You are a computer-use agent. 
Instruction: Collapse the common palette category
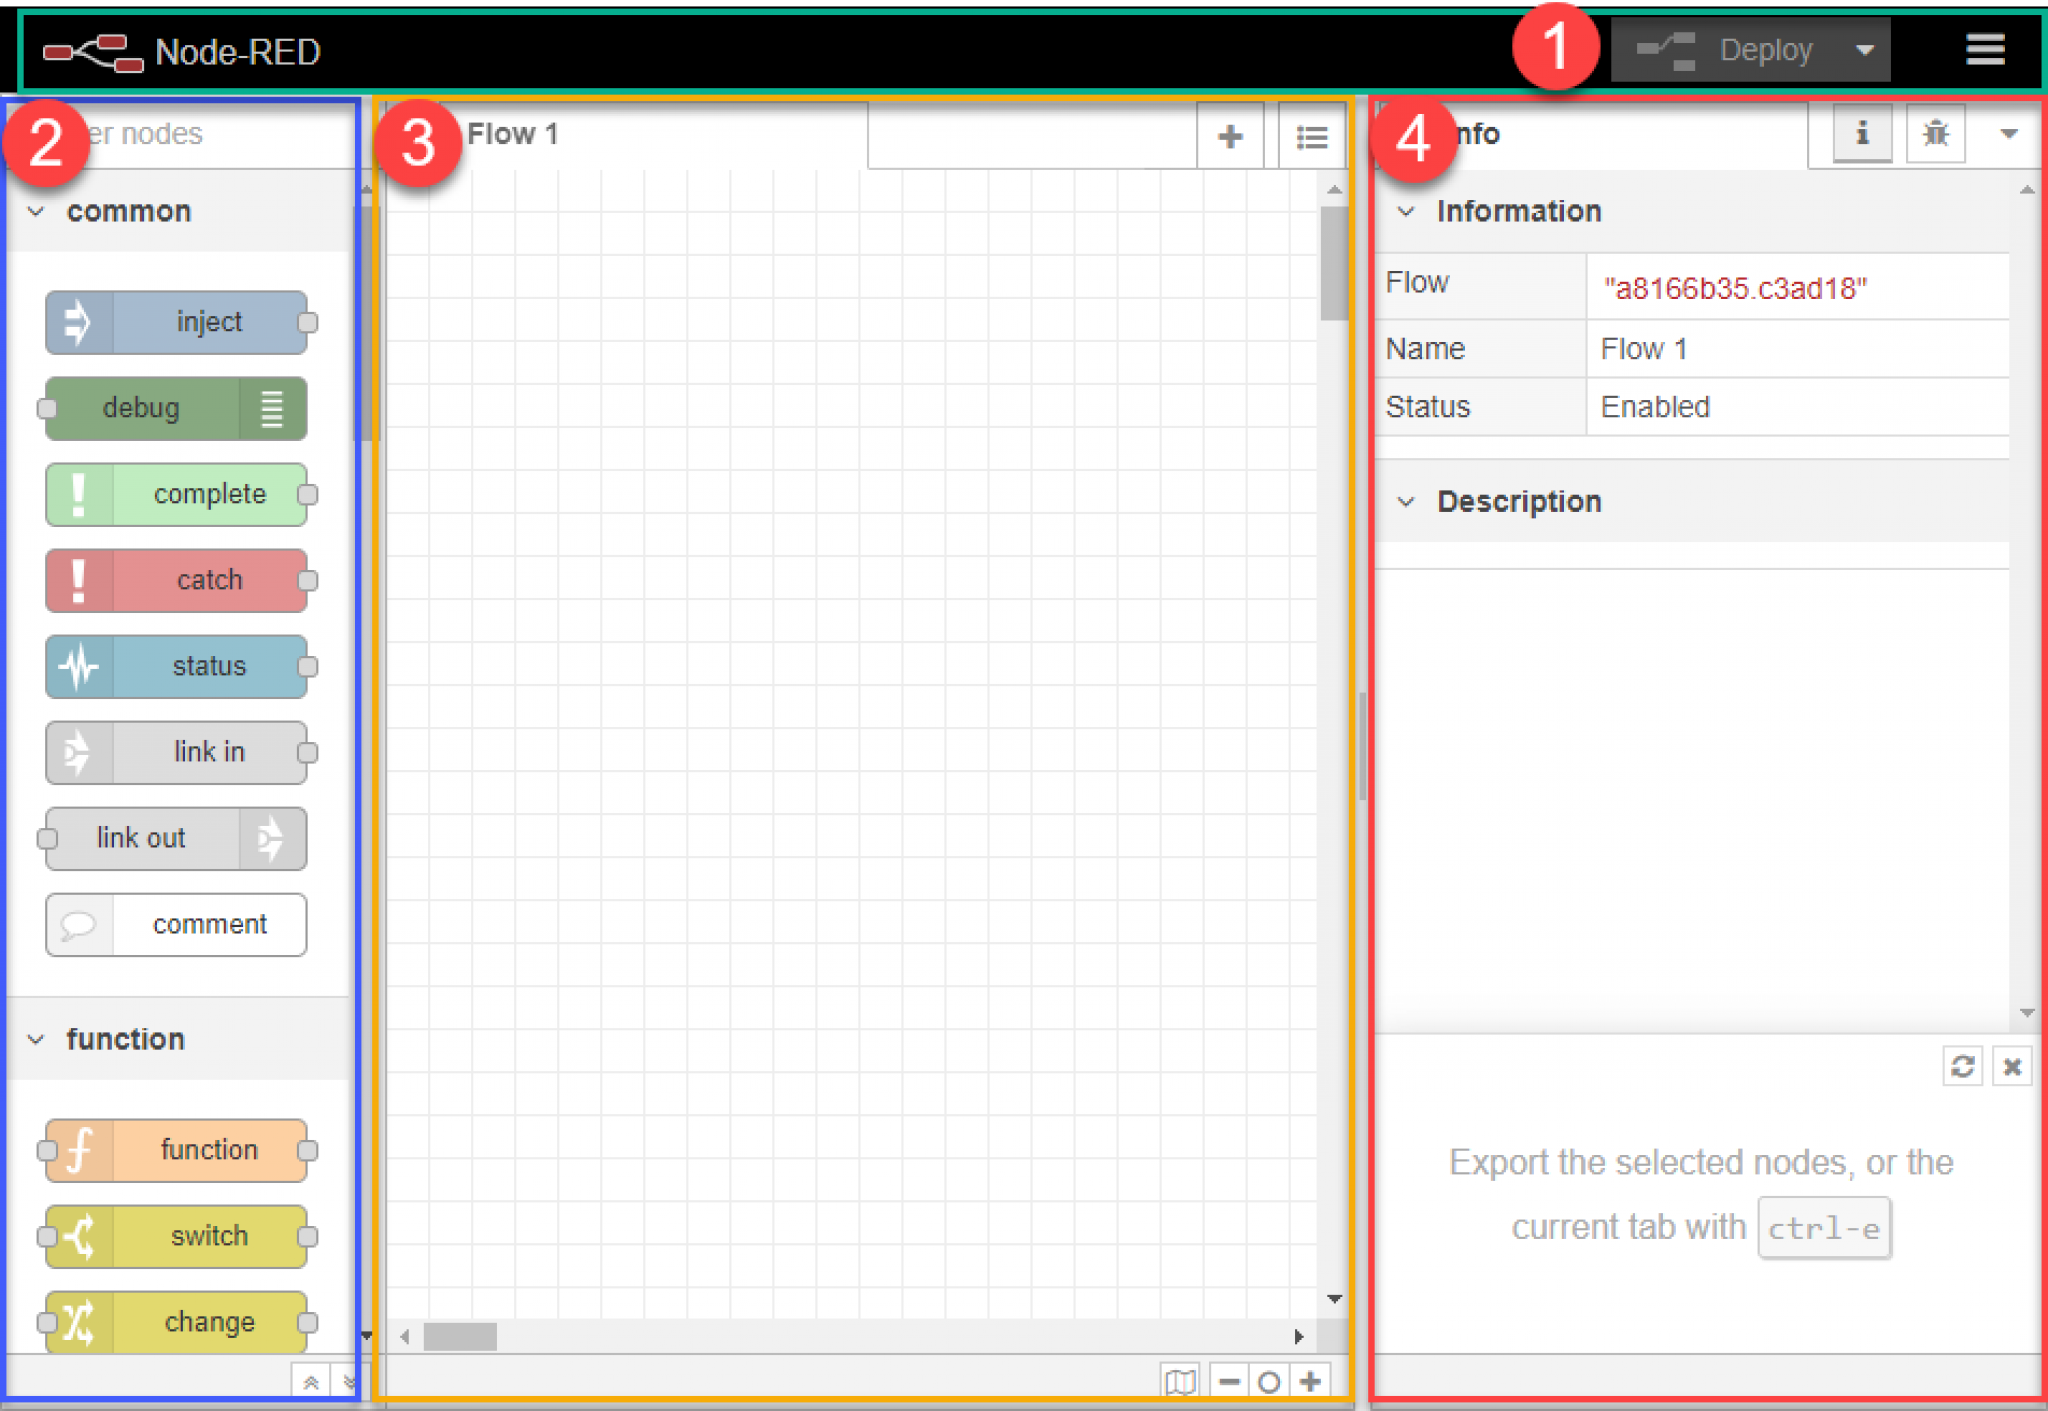36,211
